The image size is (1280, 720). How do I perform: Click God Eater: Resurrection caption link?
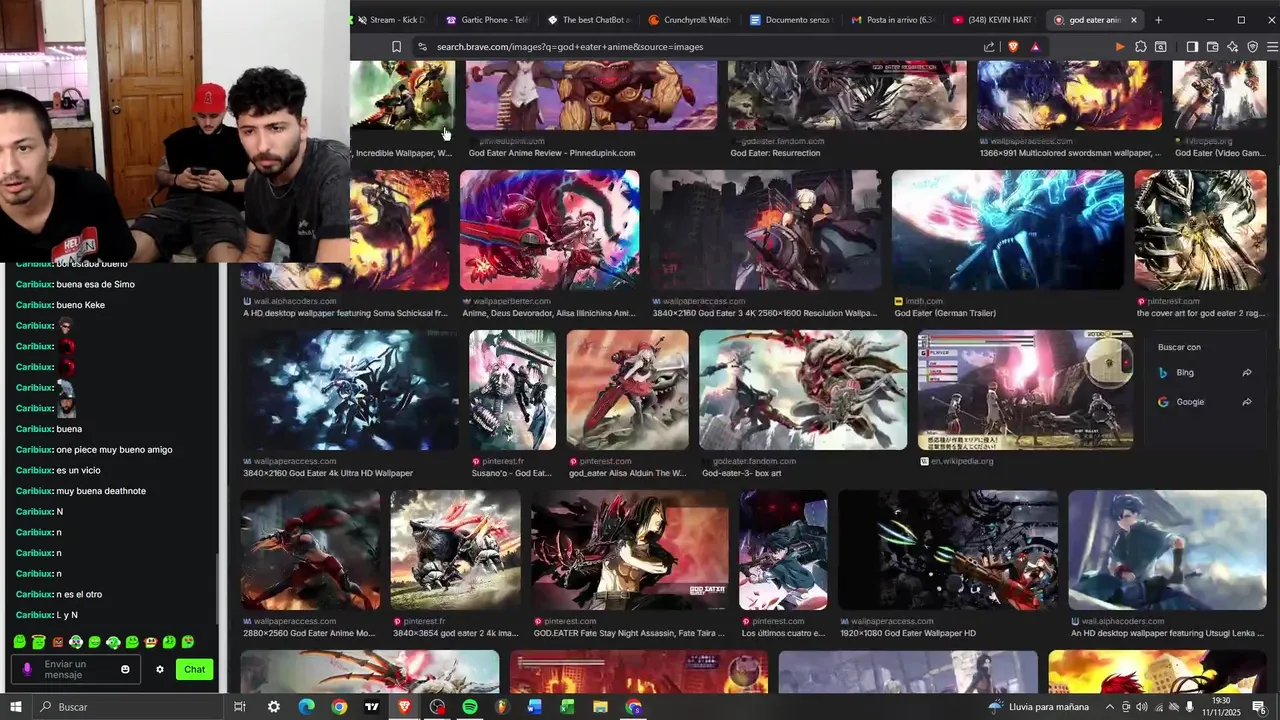[x=775, y=153]
